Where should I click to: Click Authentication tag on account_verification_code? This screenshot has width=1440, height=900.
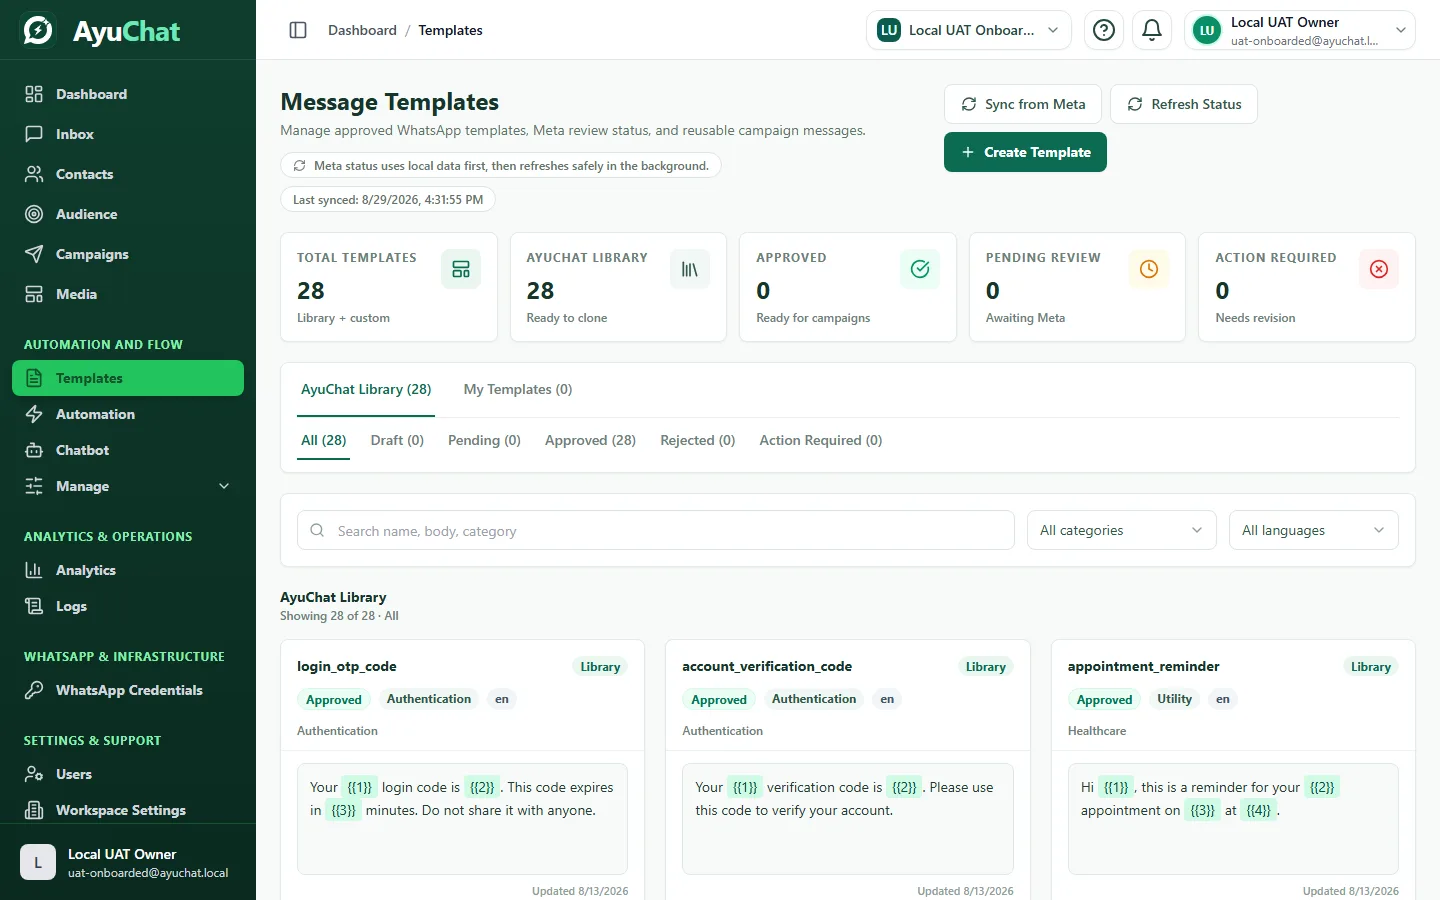tap(814, 699)
